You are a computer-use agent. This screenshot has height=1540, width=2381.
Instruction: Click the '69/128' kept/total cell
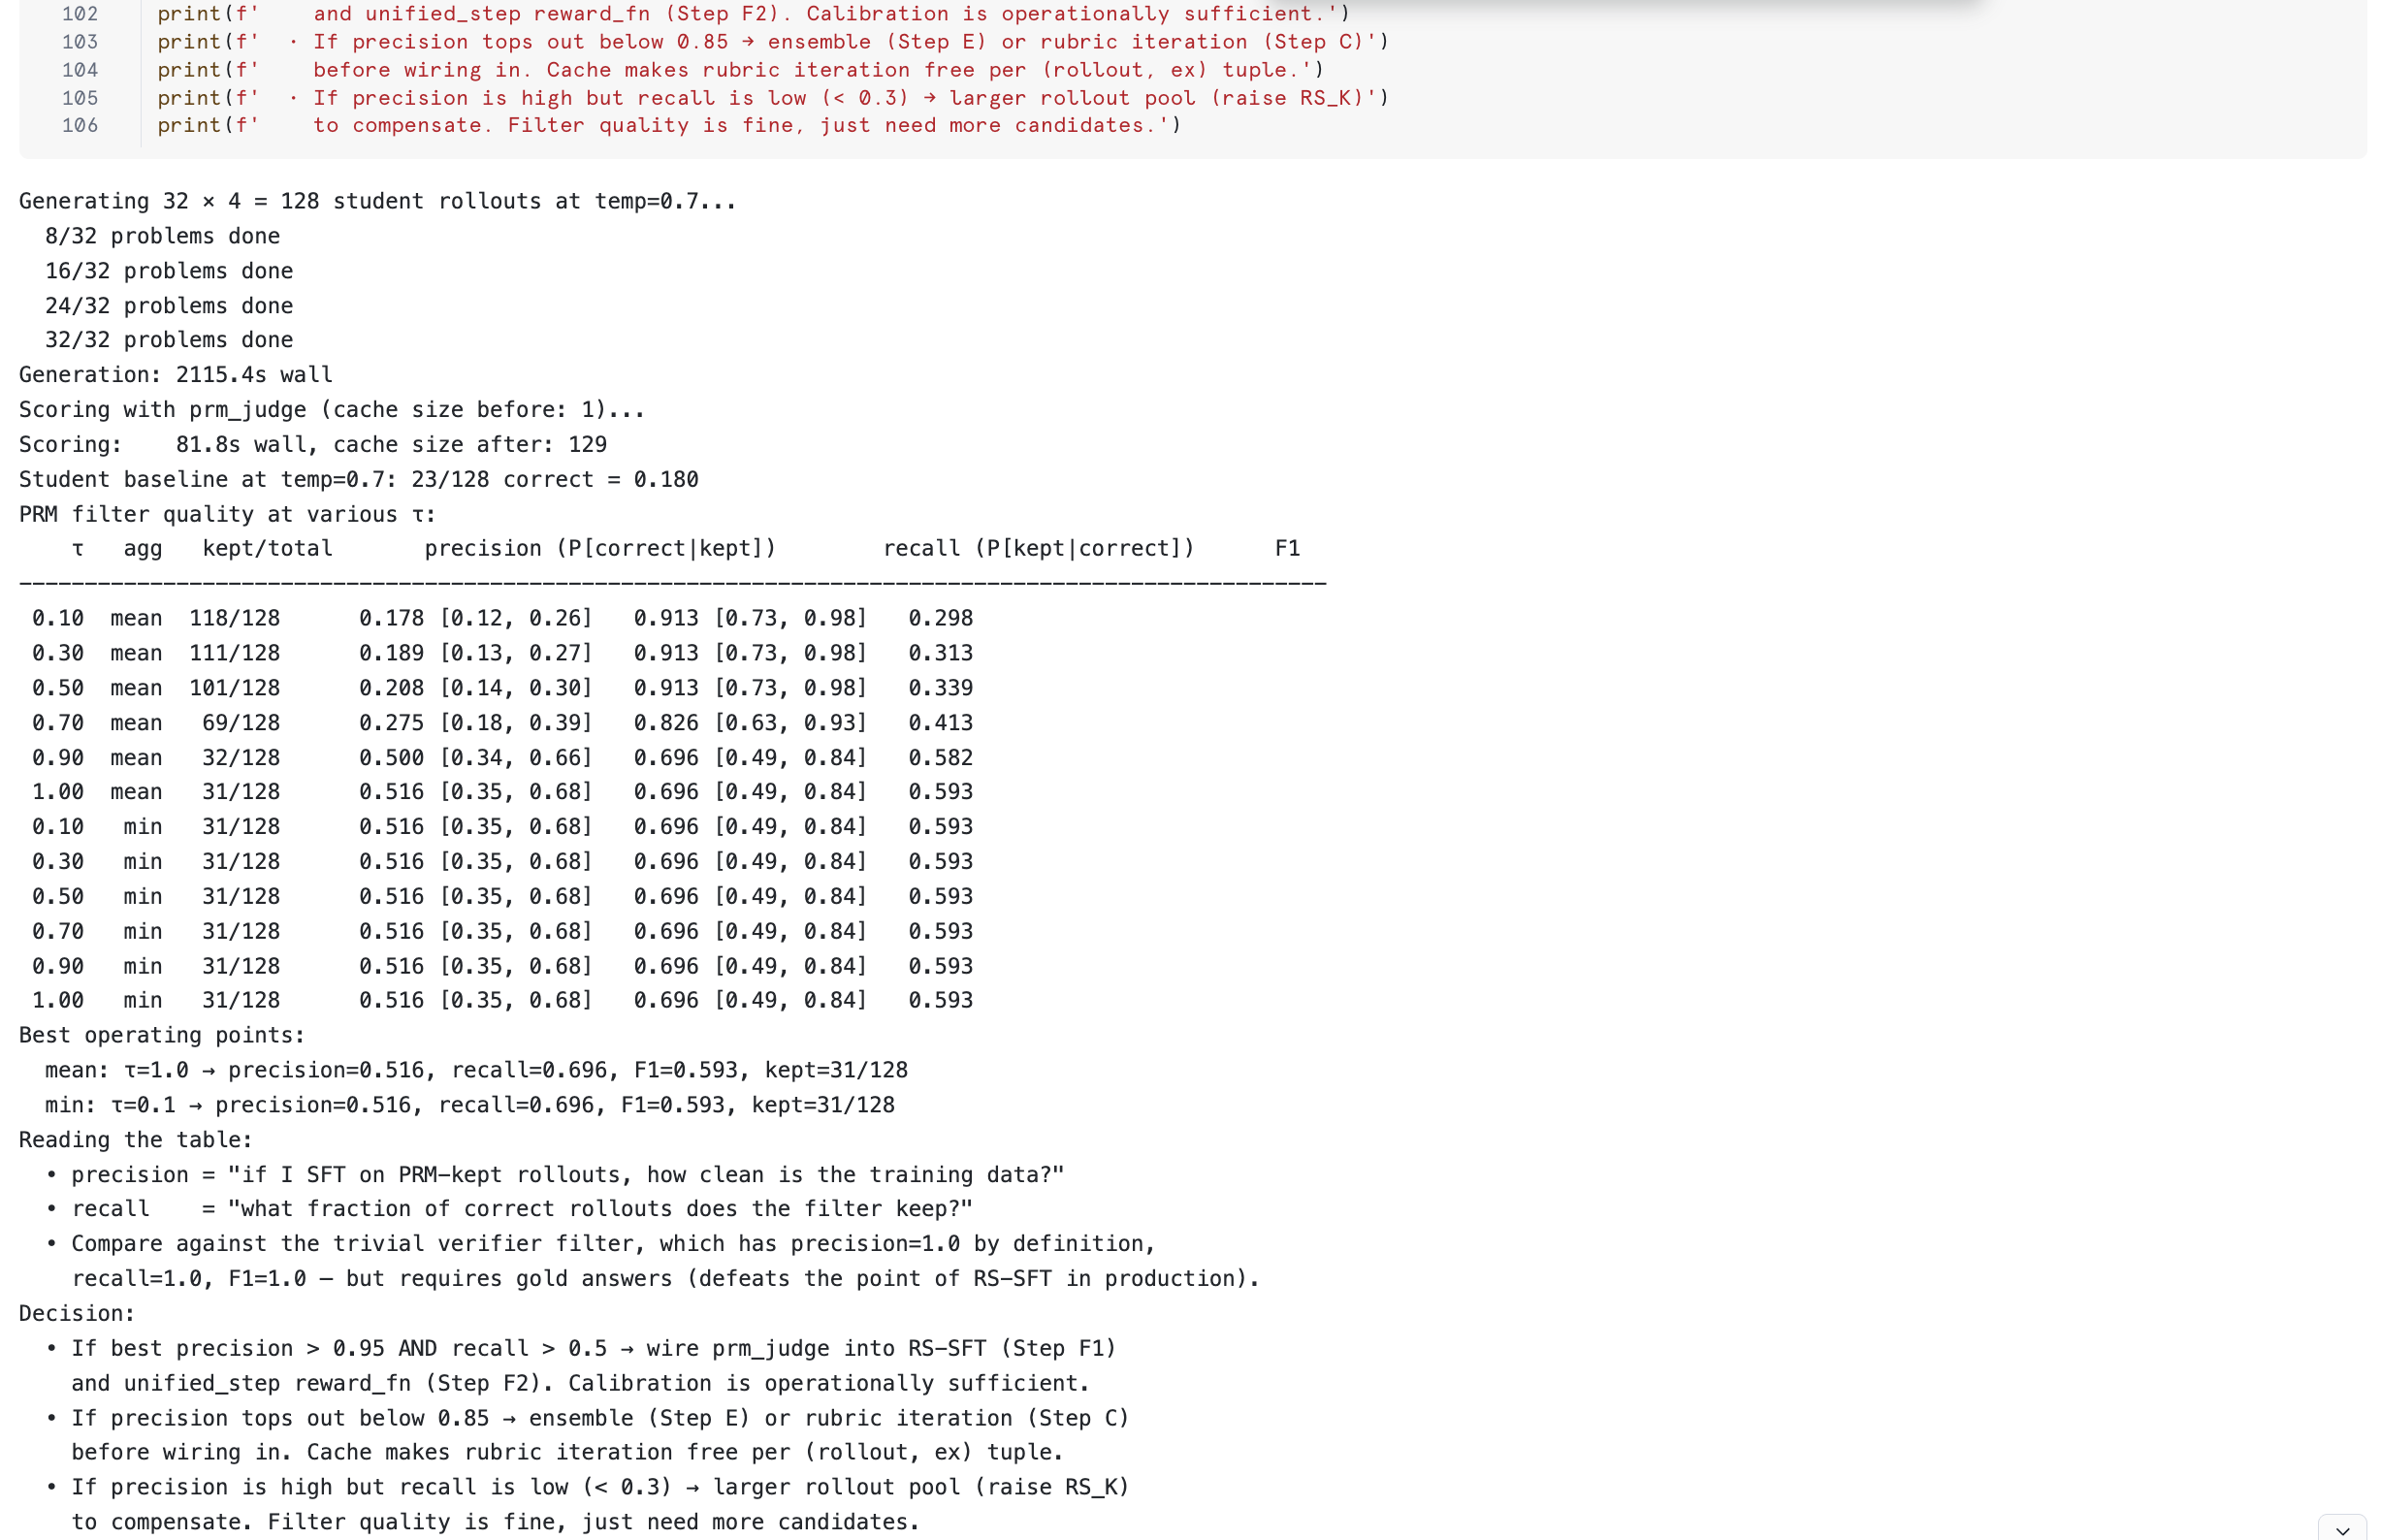coord(241,723)
